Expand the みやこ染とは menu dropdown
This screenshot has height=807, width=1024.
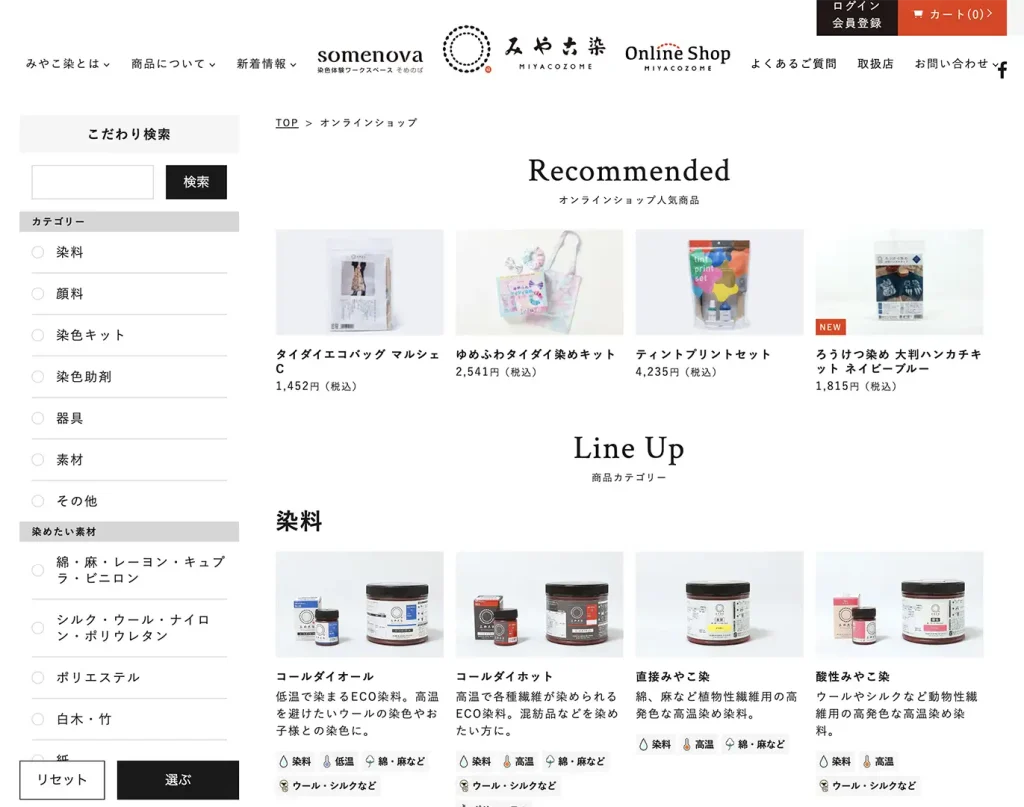pyautogui.click(x=68, y=63)
